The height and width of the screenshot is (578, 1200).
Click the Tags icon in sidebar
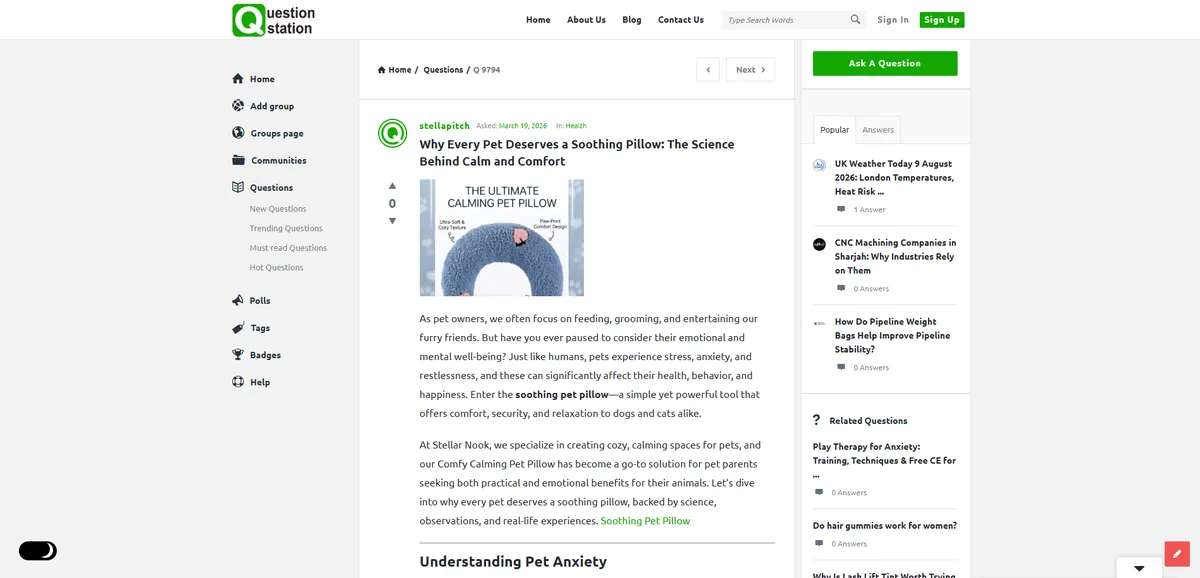coord(238,328)
